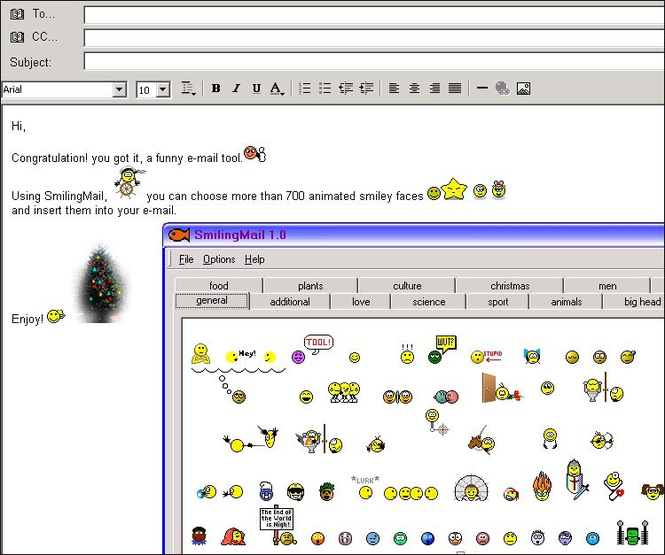Choose the horse-riding smiley
665x555 pixels.
pyautogui.click(x=482, y=440)
